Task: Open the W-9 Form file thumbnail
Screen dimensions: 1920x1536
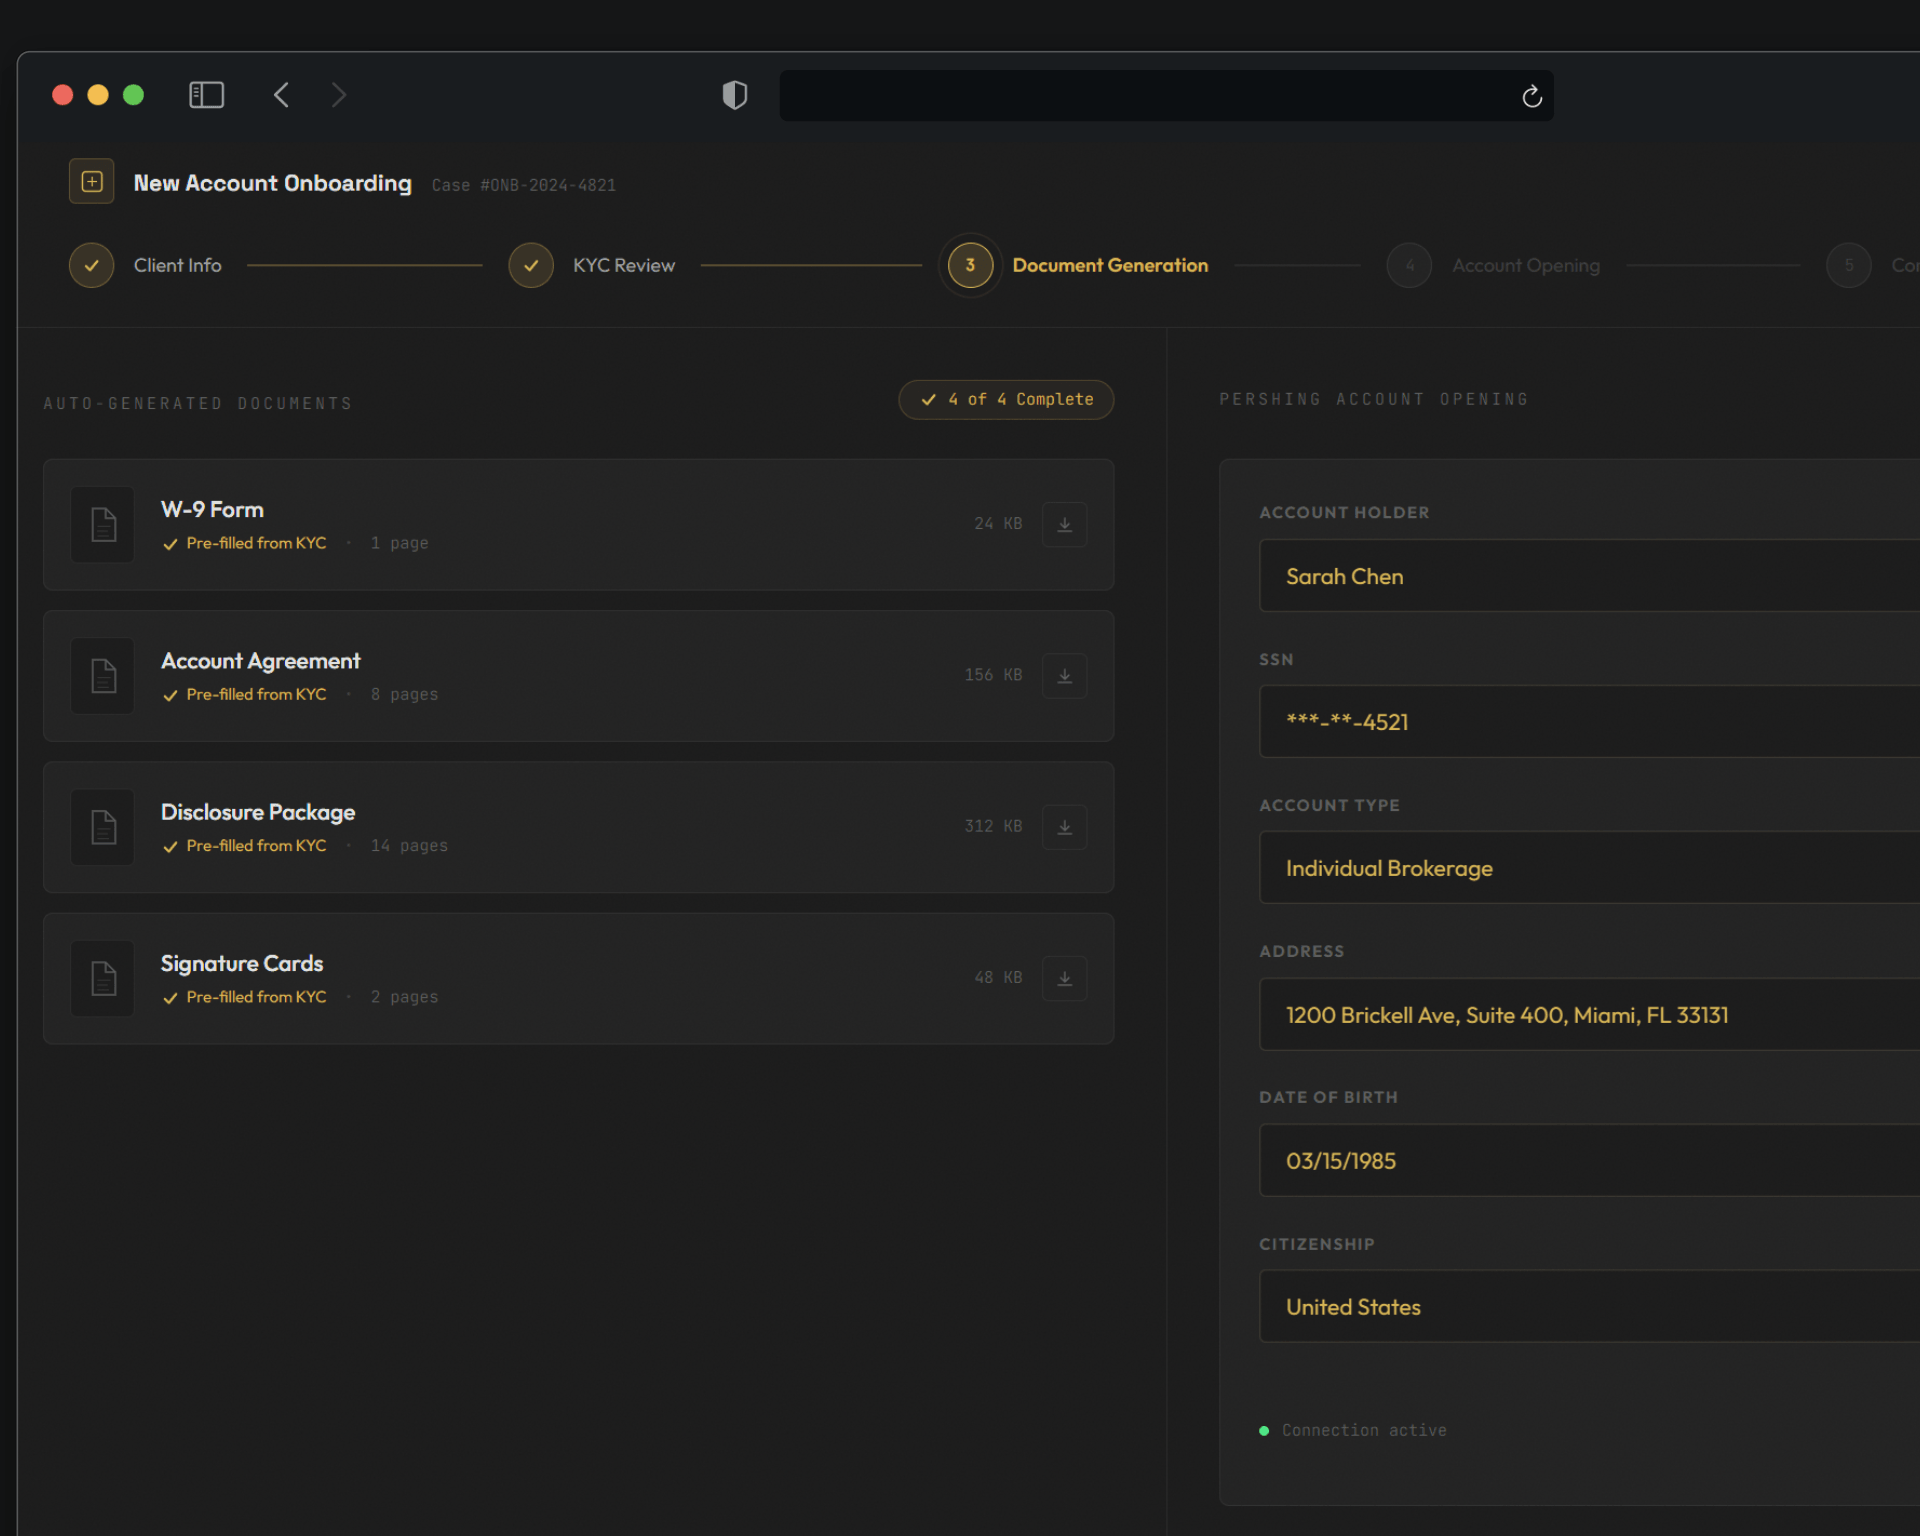Action: click(103, 524)
